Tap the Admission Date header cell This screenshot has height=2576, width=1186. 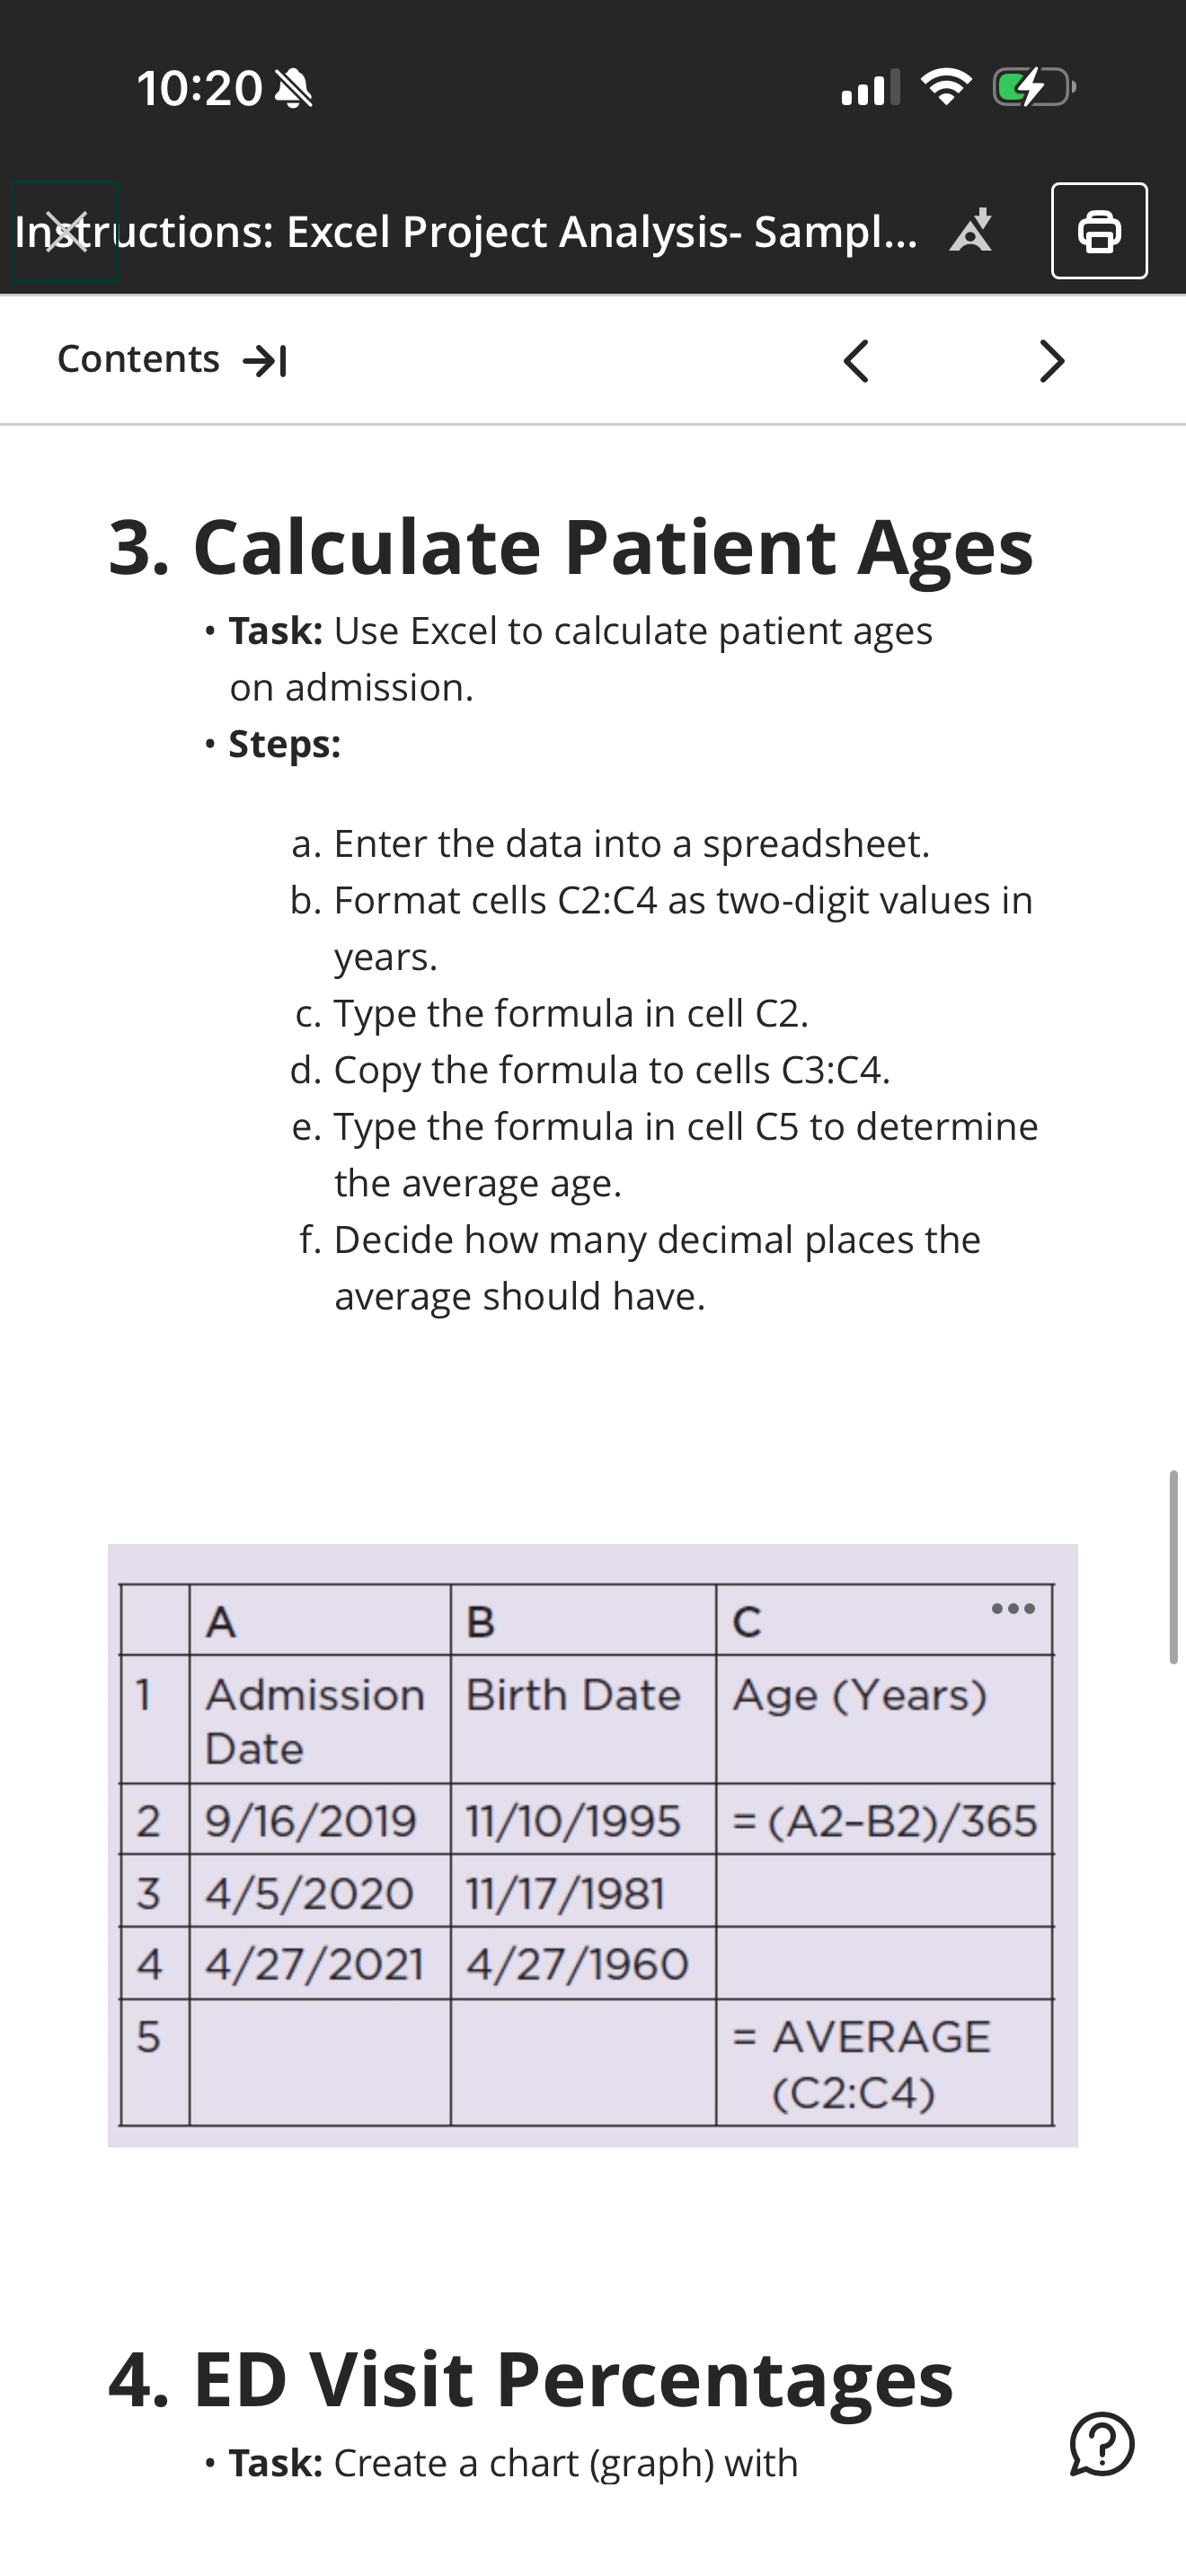pyautogui.click(x=320, y=1719)
